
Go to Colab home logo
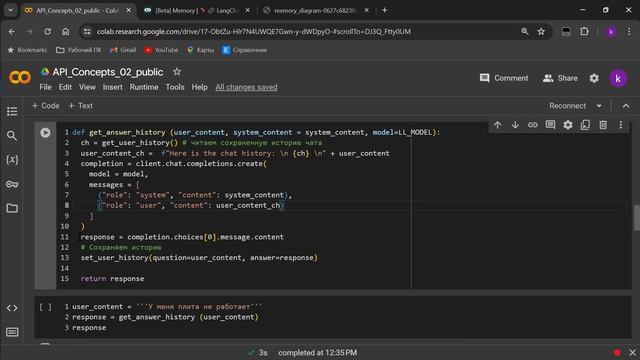(x=20, y=78)
